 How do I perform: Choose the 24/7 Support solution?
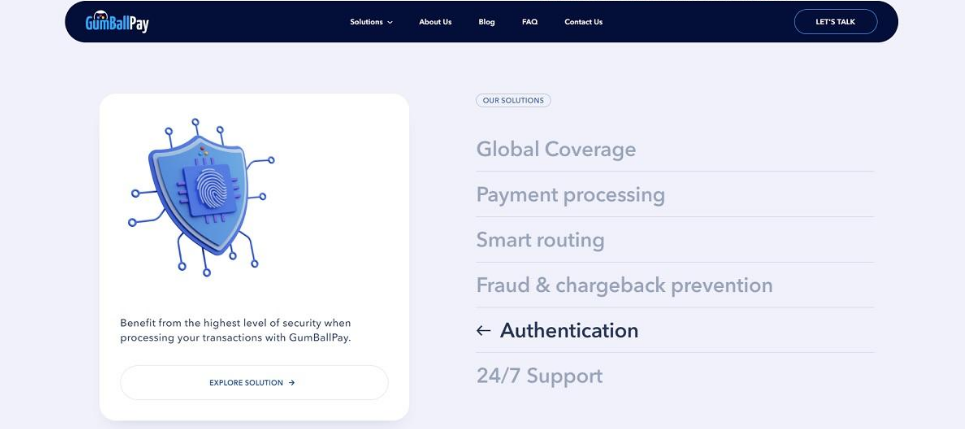[x=539, y=376]
